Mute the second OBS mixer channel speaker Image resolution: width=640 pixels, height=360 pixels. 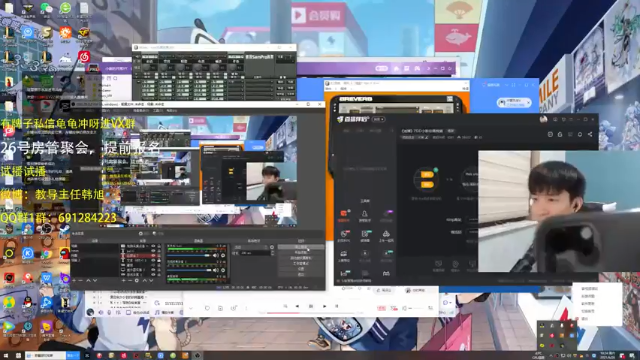coord(215,270)
